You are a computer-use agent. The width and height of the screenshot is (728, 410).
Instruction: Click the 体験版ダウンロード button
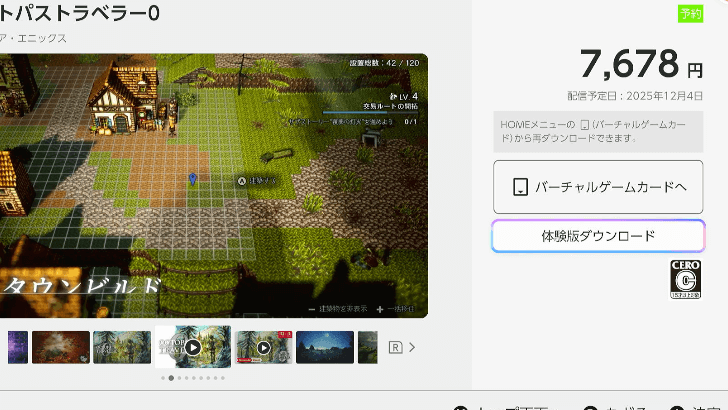point(598,236)
